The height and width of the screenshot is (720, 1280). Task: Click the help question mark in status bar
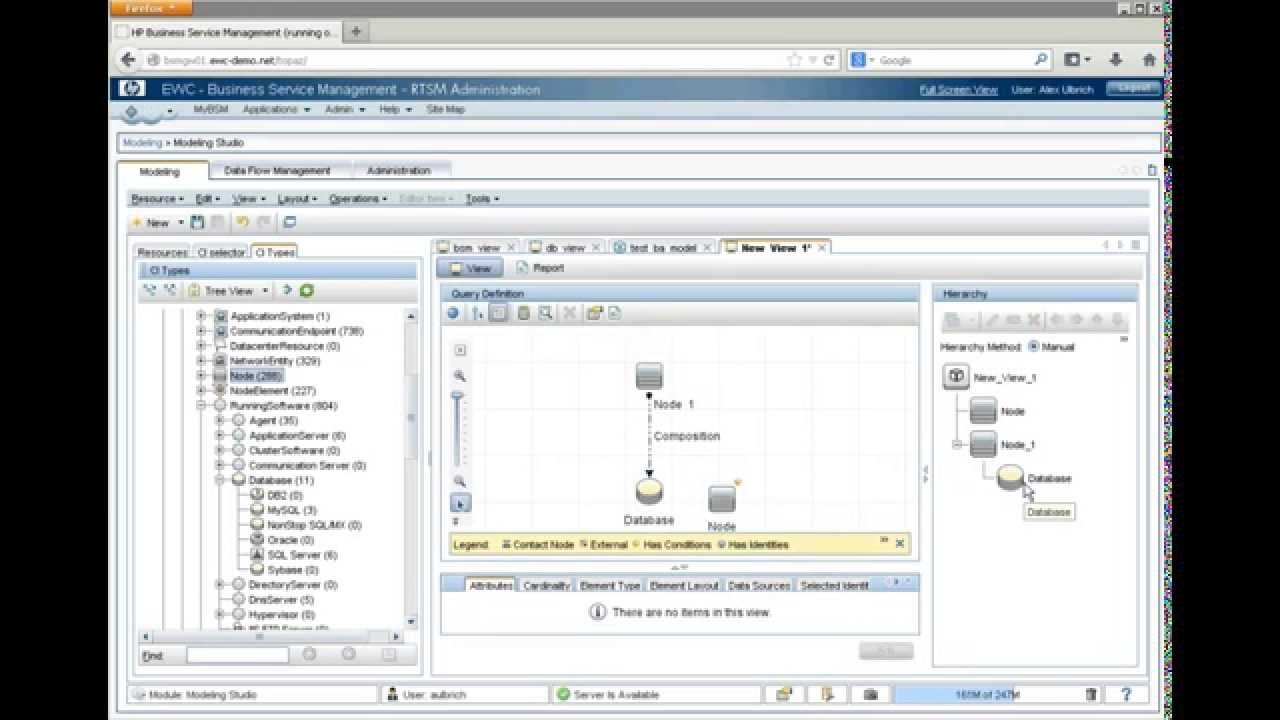[x=1125, y=694]
